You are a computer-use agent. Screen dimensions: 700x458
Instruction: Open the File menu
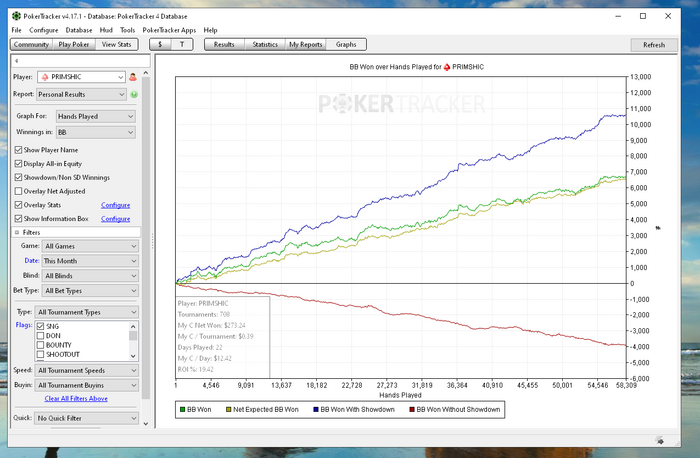(x=17, y=30)
